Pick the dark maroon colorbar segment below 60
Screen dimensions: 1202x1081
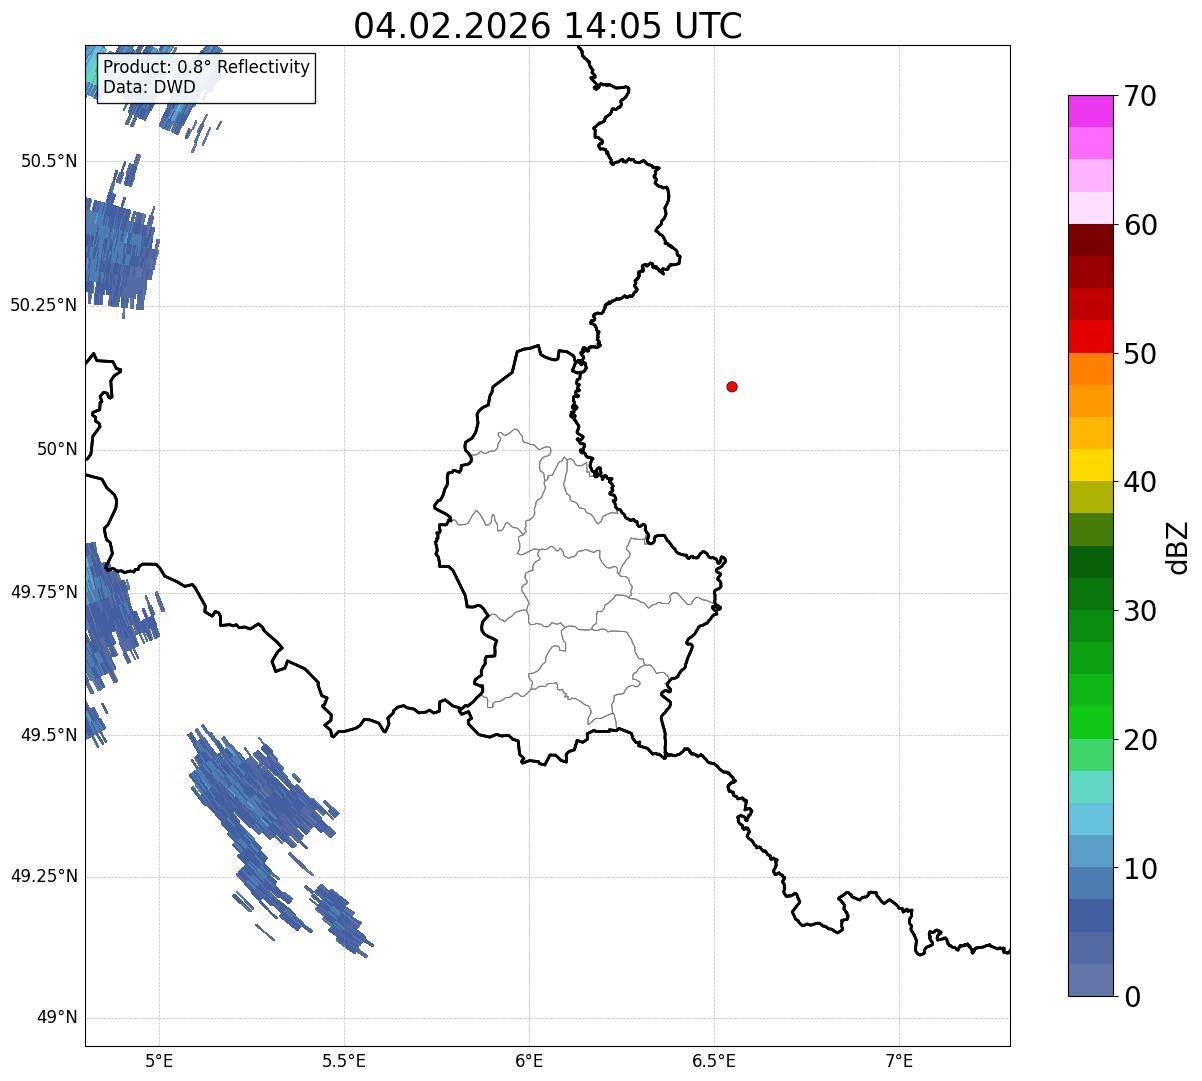(x=1090, y=240)
